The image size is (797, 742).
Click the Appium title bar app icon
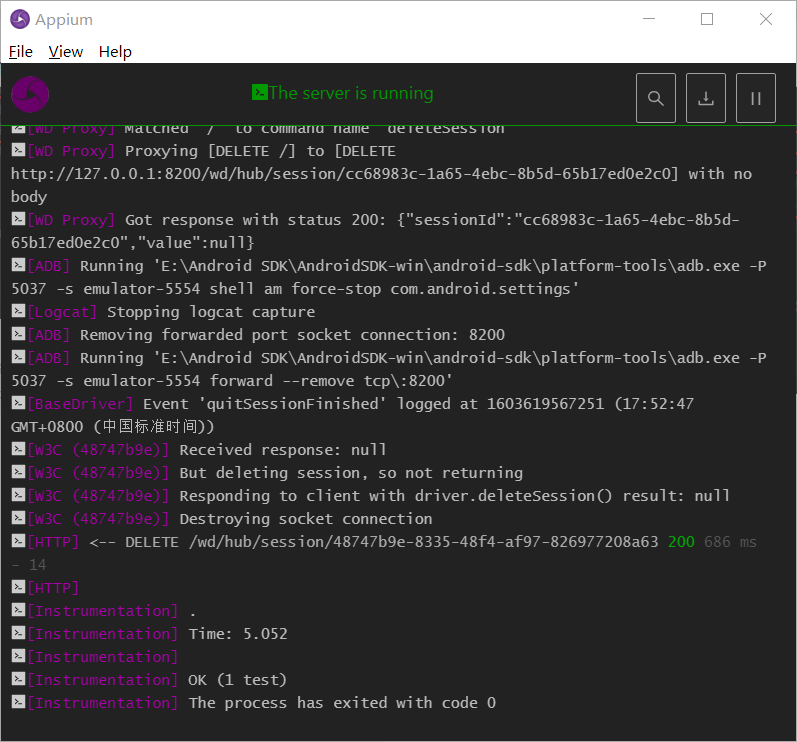(x=20, y=19)
